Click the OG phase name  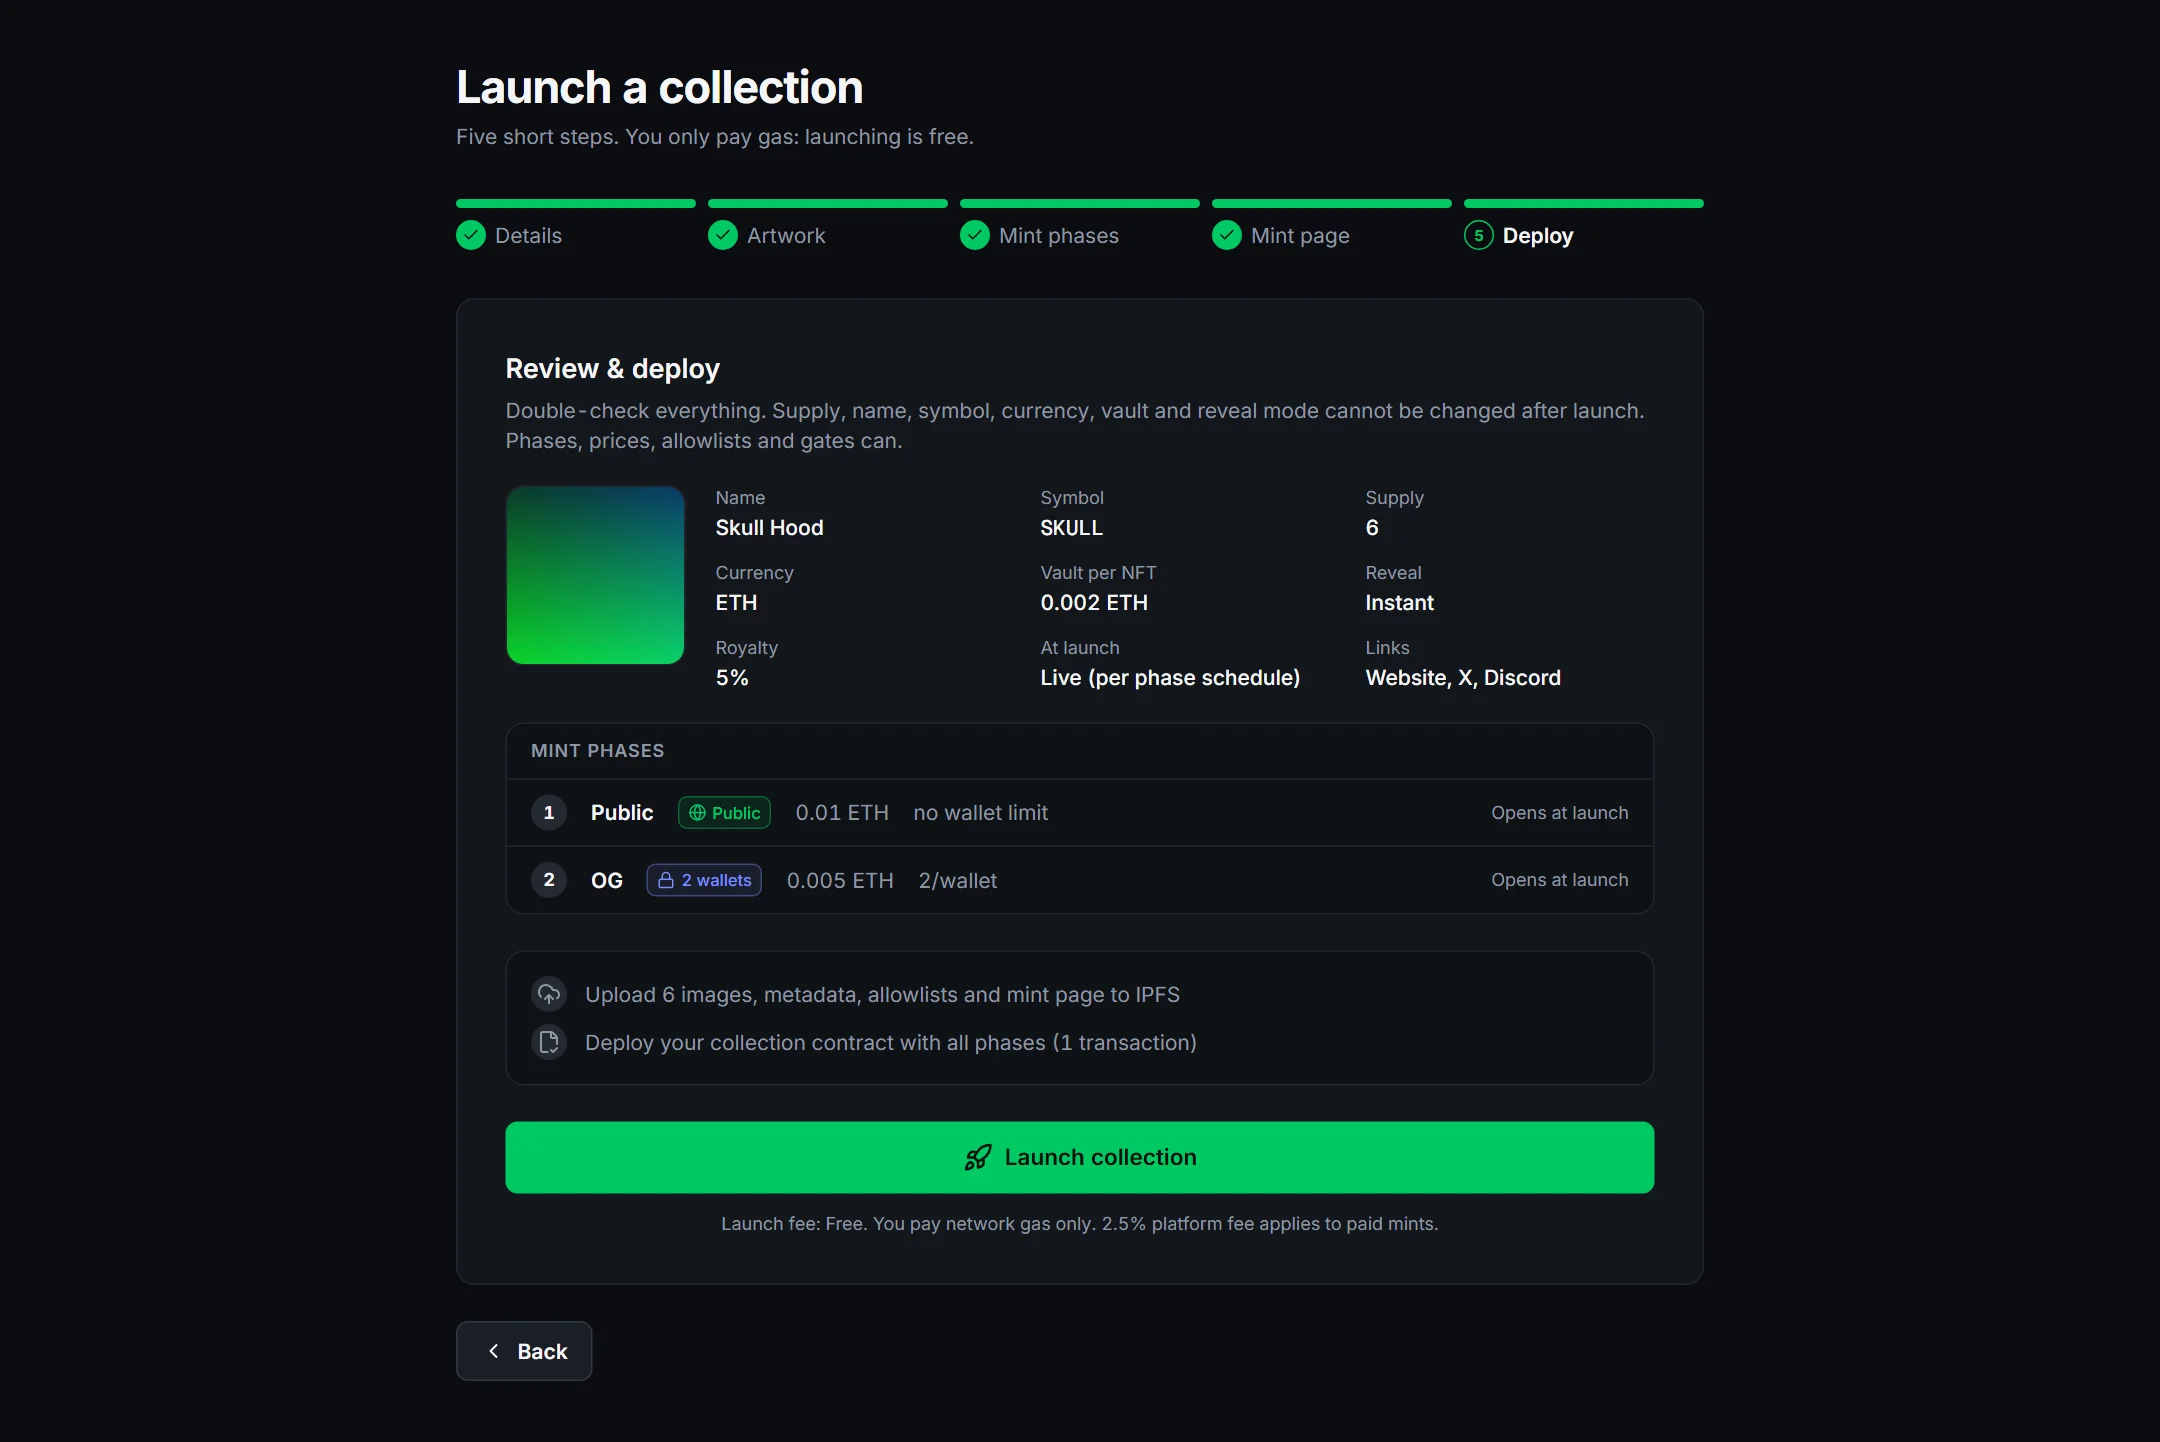(x=607, y=880)
